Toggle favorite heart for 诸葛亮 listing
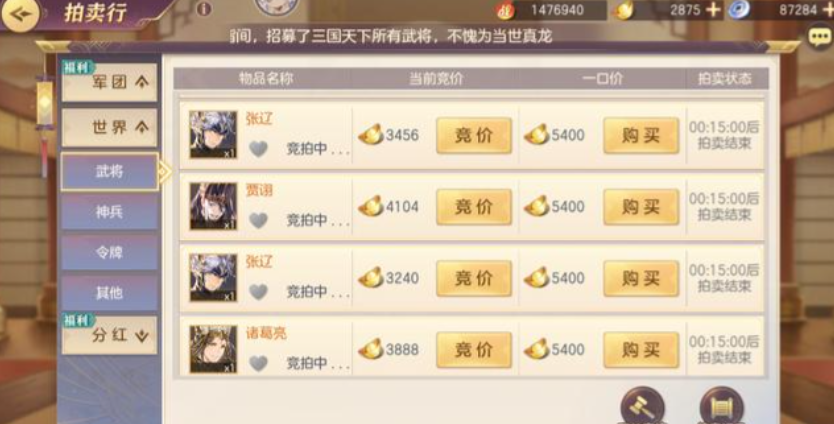The width and height of the screenshot is (834, 424). [258, 363]
